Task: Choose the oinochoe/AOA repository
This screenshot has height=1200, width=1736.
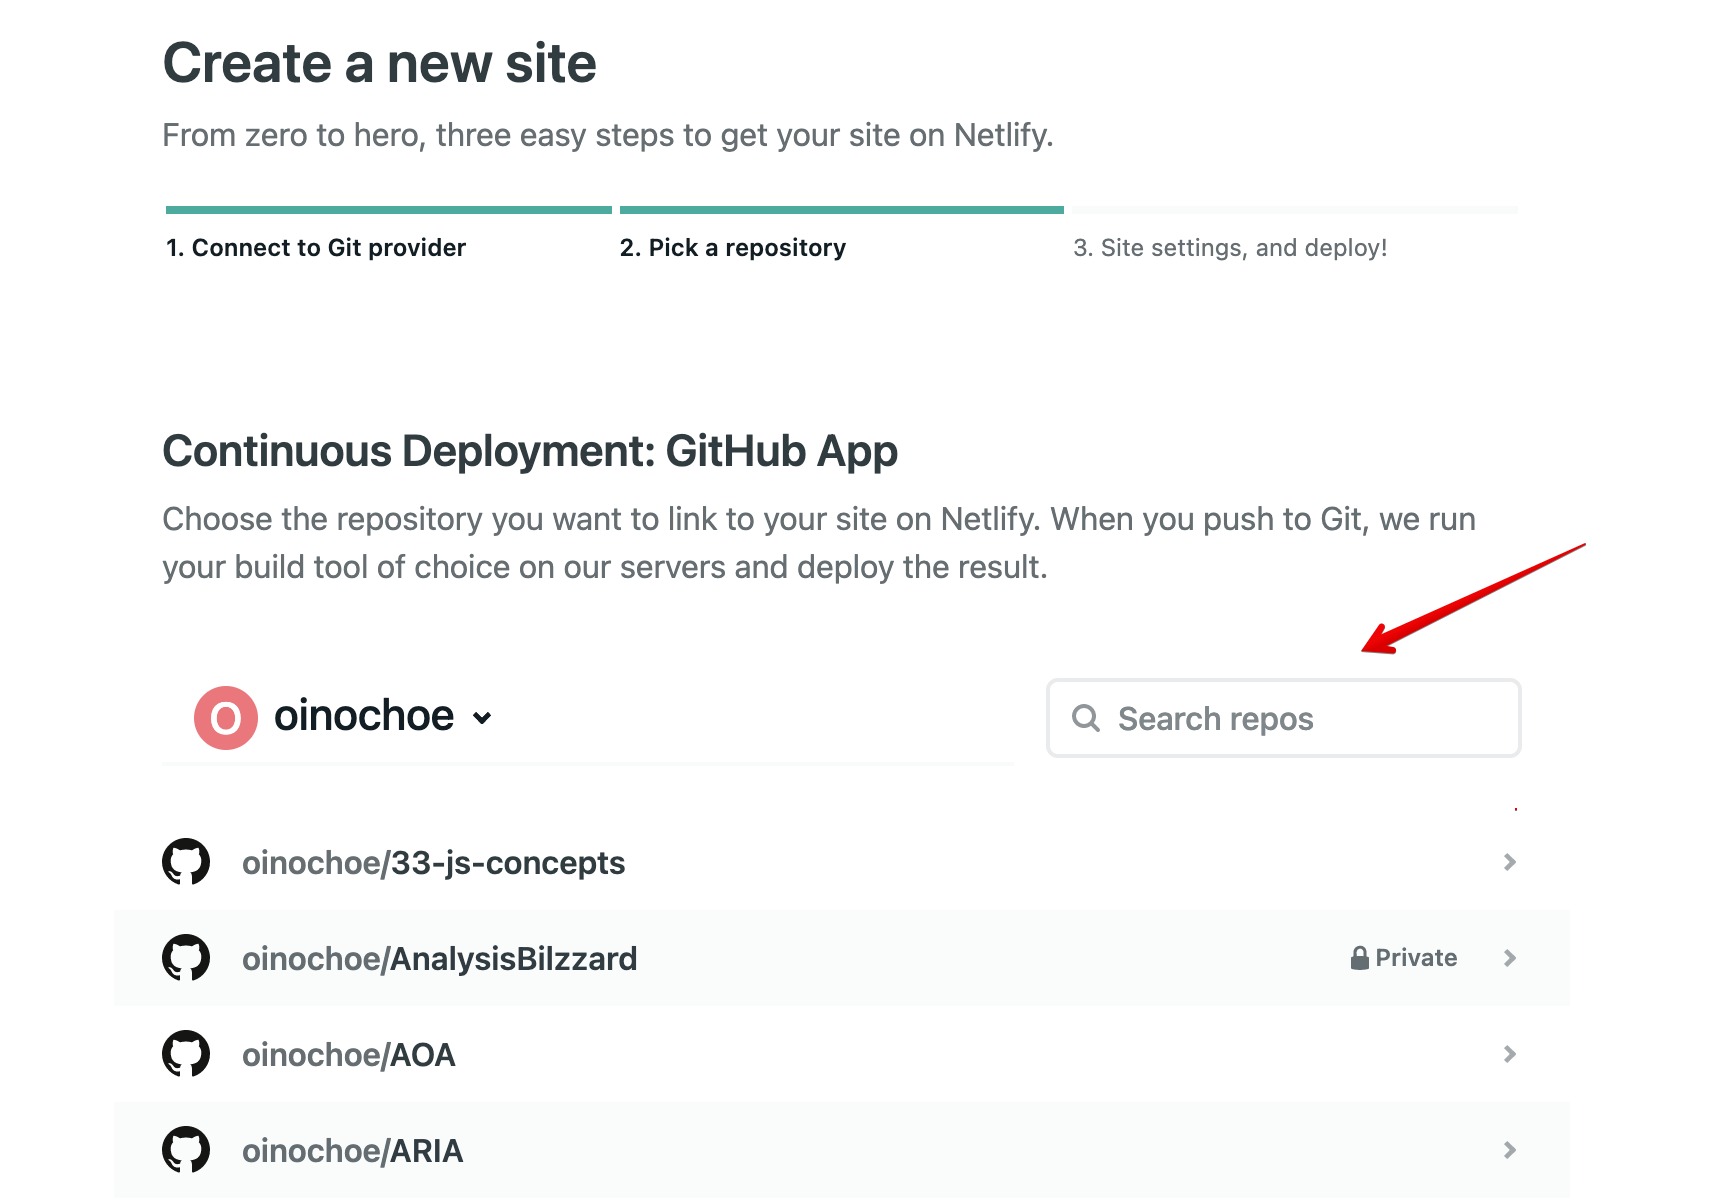Action: 842,1054
